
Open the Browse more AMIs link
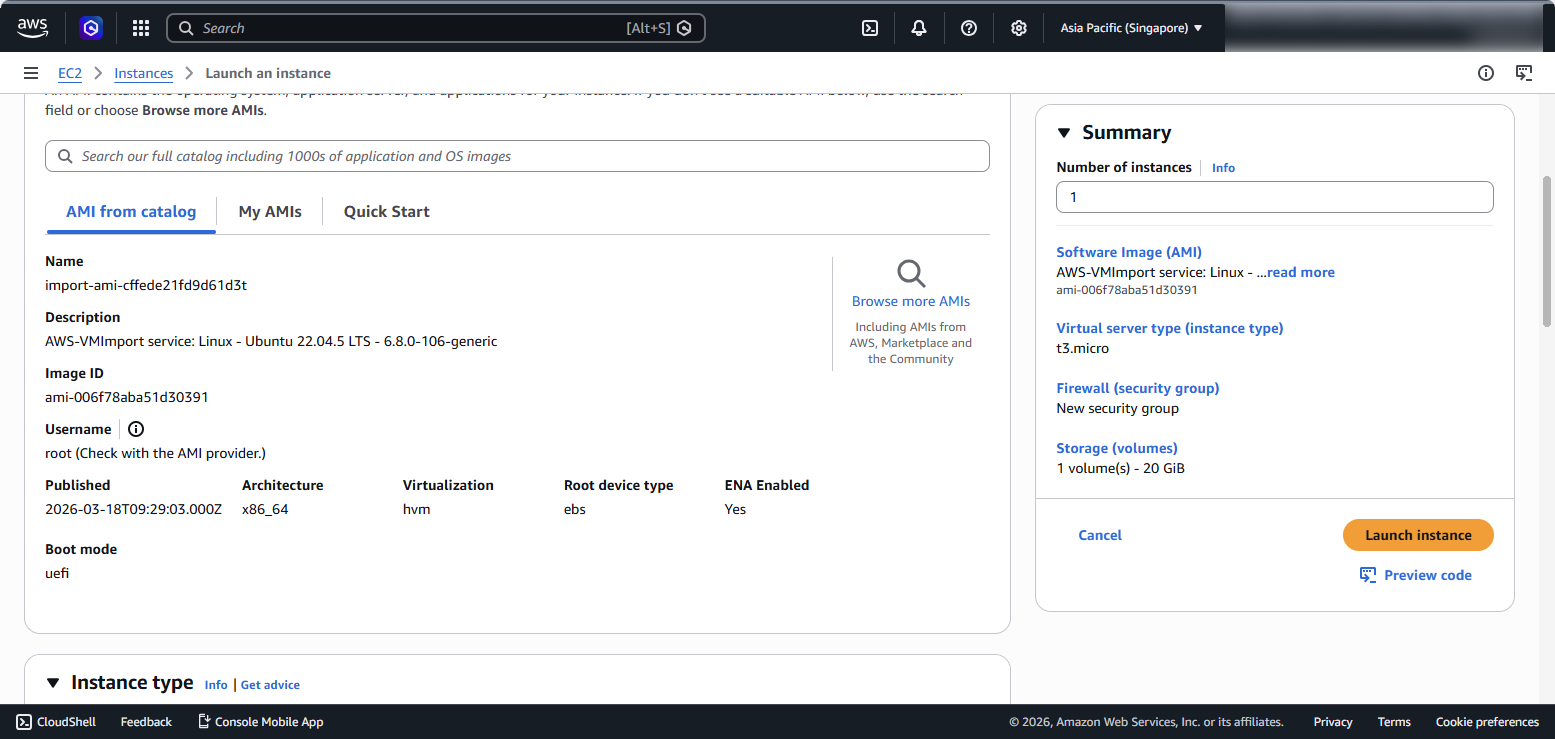point(911,301)
